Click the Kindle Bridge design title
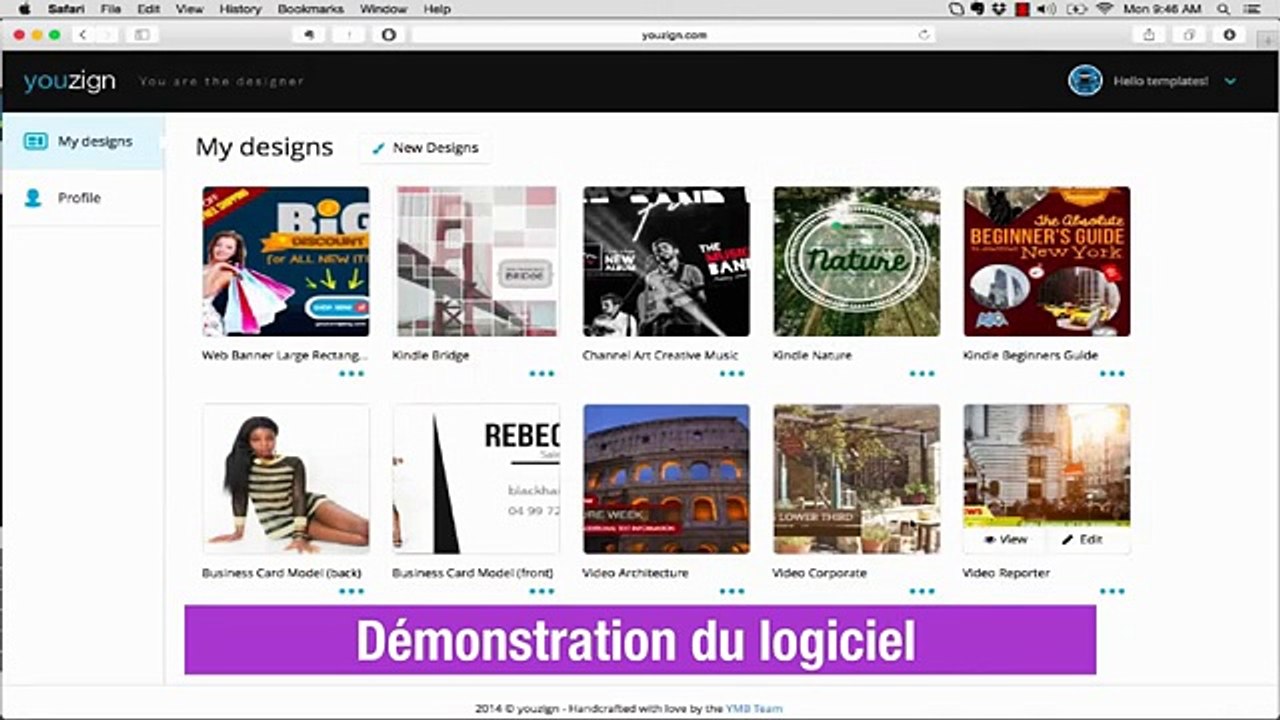Screen dimensions: 1280x720 coord(430,355)
